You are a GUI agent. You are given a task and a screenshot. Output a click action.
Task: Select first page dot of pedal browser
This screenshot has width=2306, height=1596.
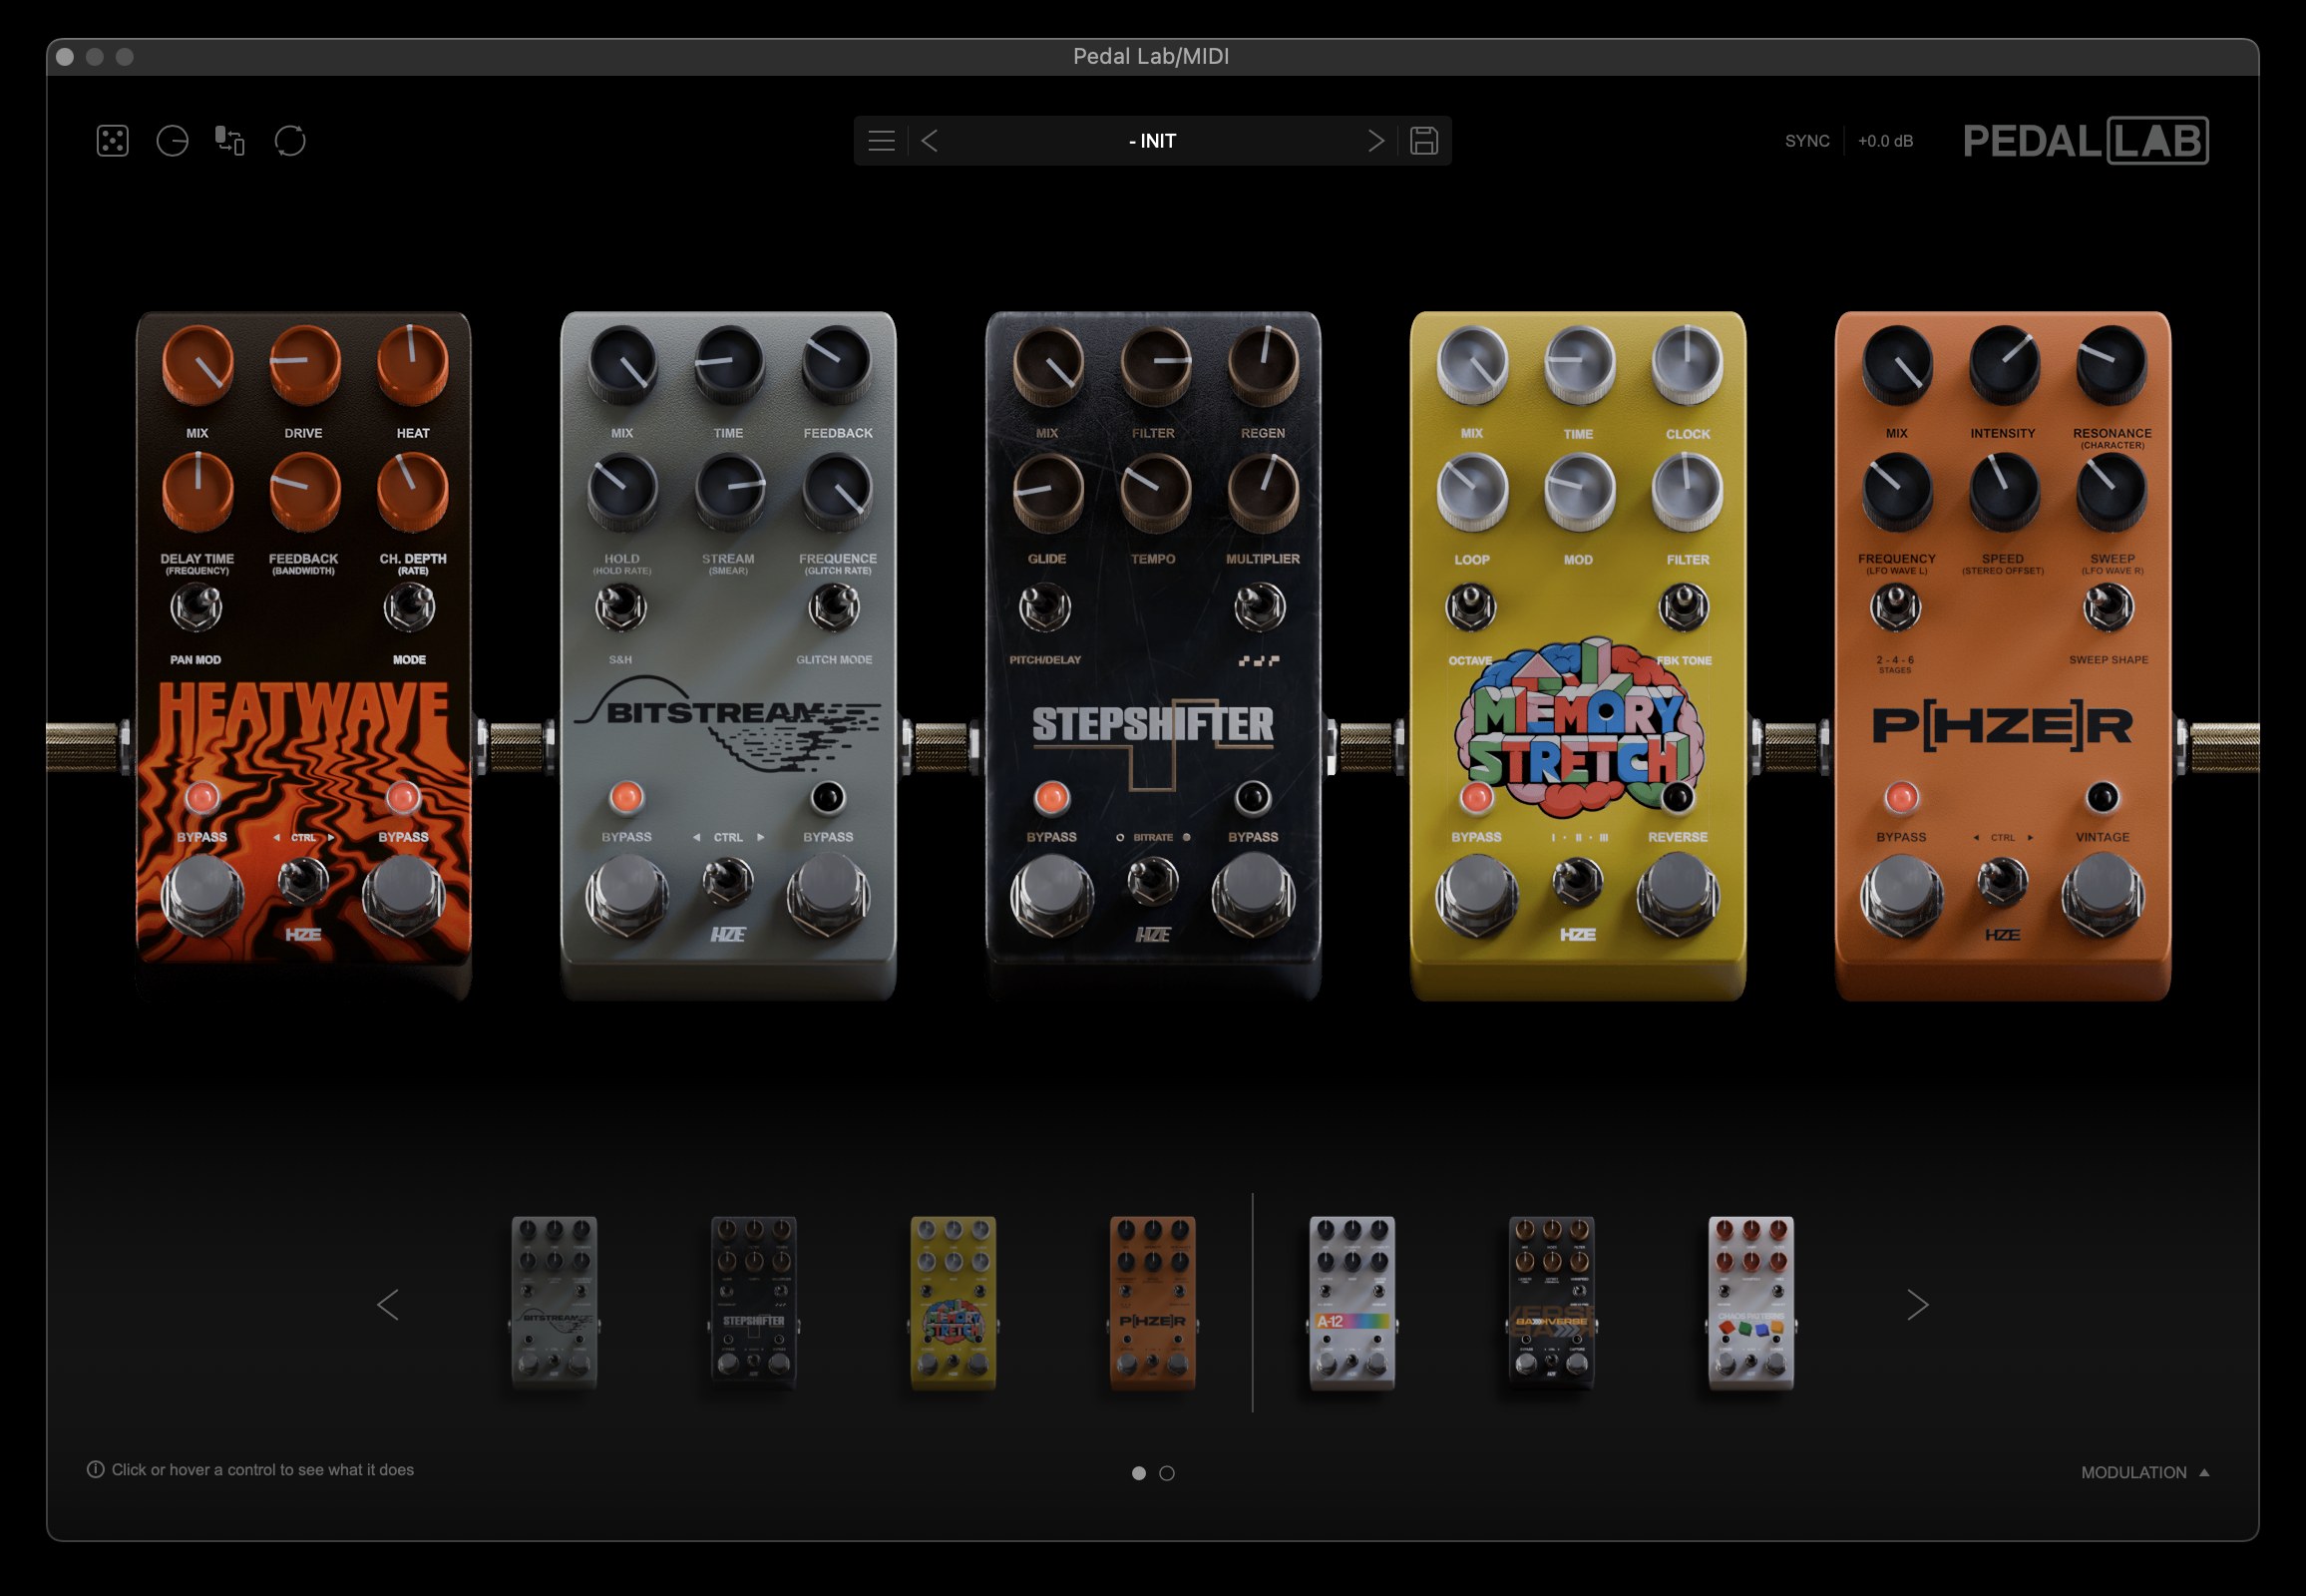coord(1138,1473)
